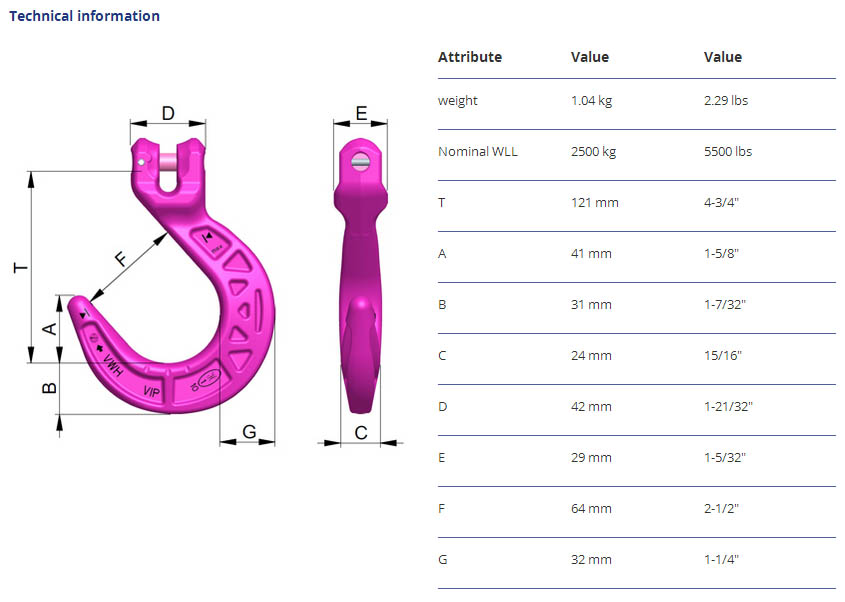Click the C dimension label under side view

click(x=361, y=432)
